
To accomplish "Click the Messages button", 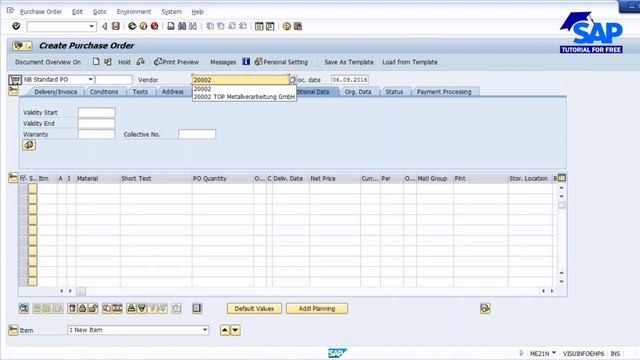I will 223,62.
